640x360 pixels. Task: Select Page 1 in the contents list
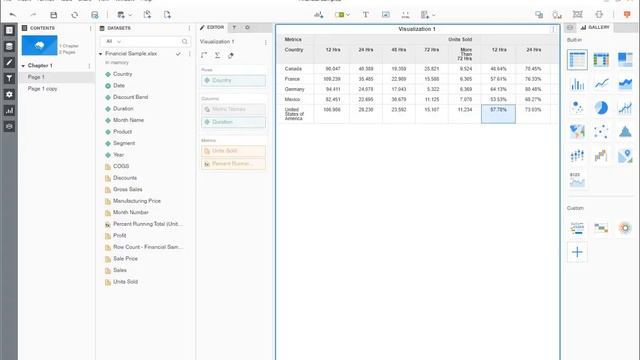(x=57, y=77)
